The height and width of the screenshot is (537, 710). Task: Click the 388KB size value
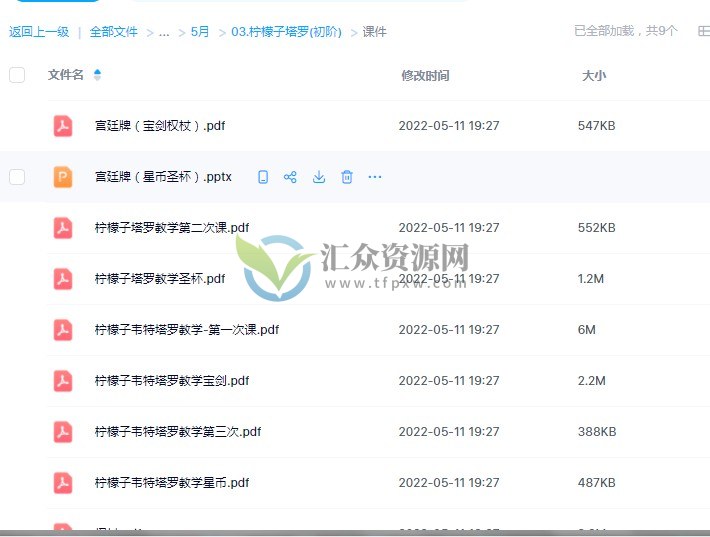597,432
